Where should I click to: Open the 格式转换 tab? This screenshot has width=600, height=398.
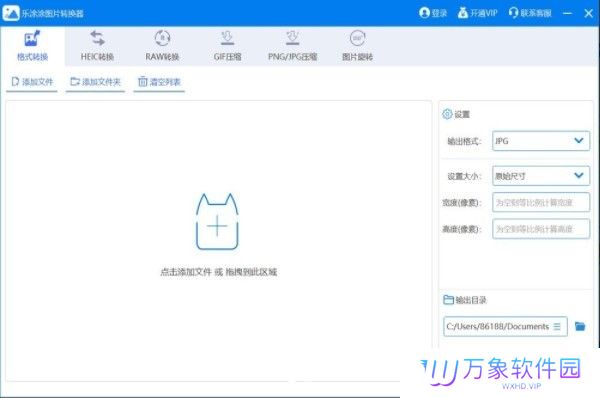click(32, 46)
